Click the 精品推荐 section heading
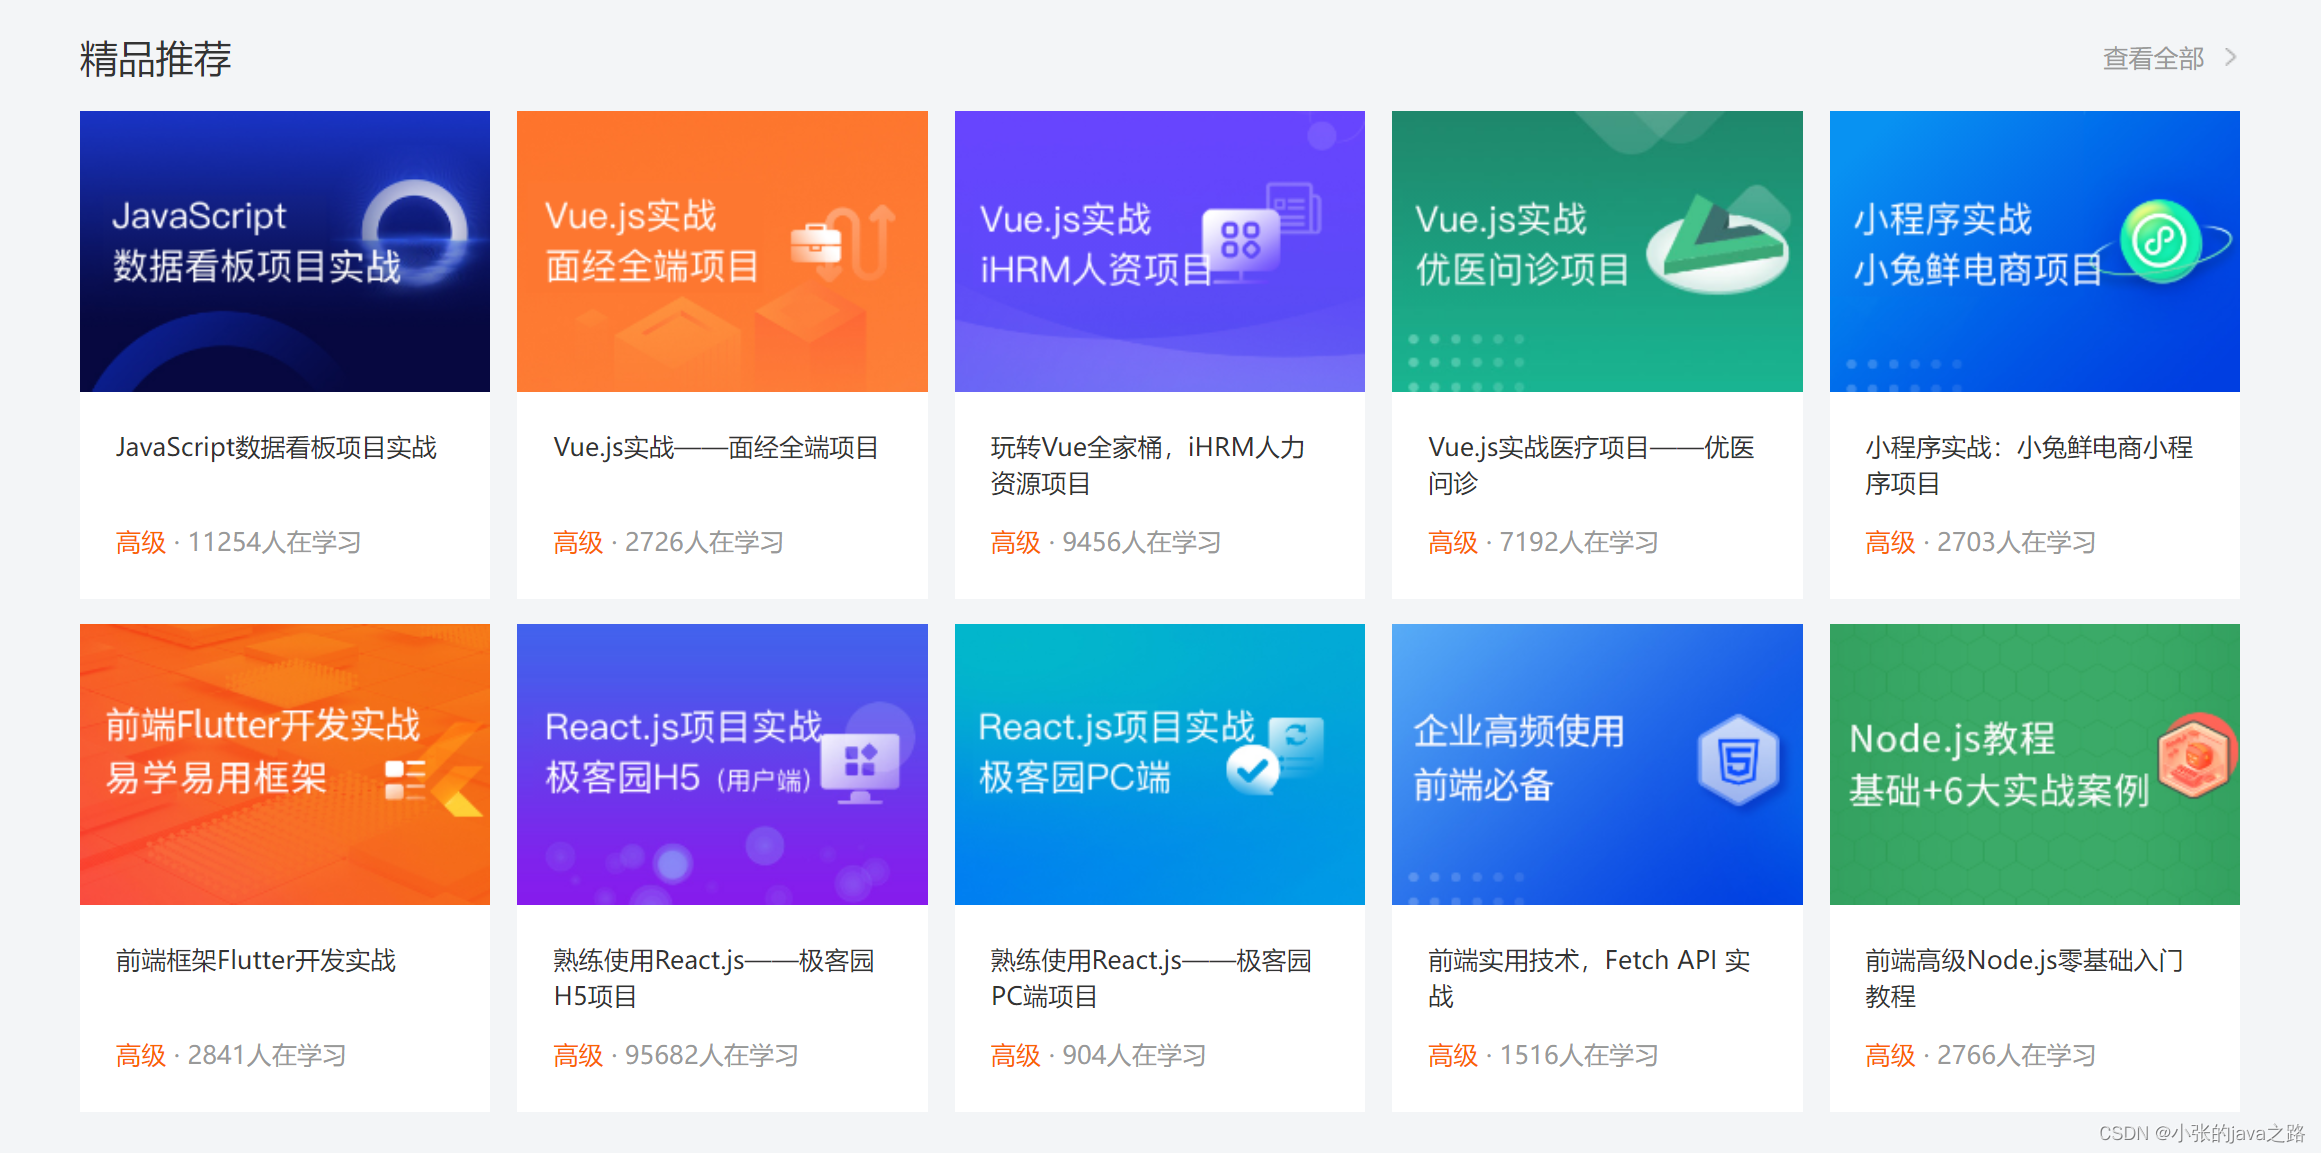Image resolution: width=2321 pixels, height=1153 pixels. (155, 59)
